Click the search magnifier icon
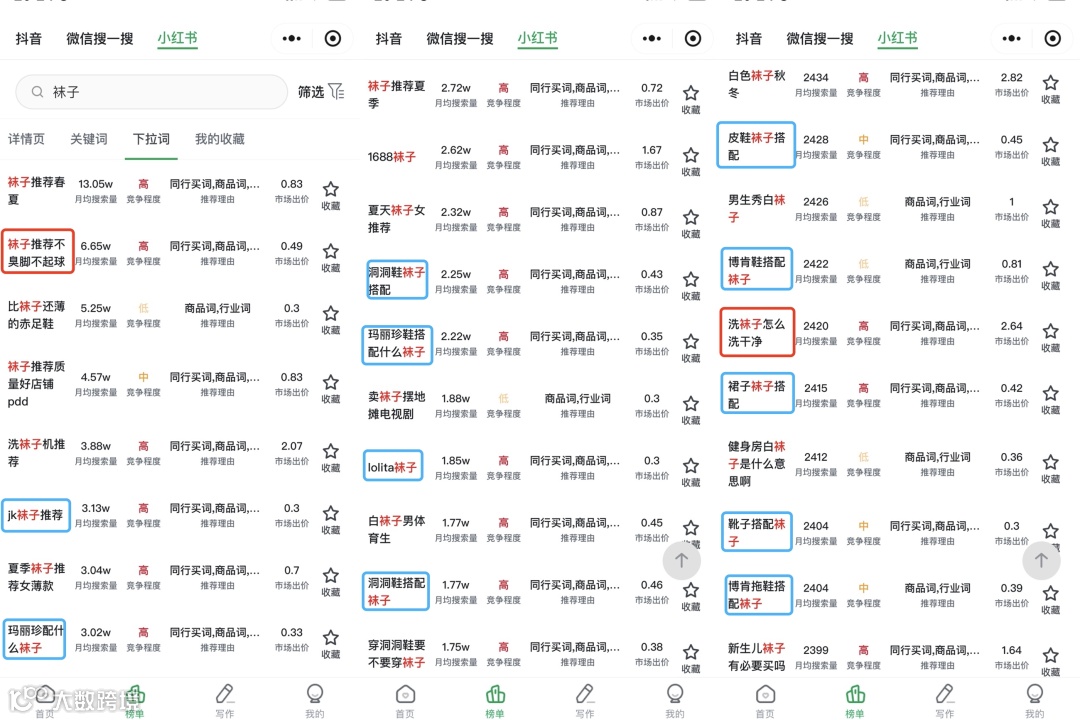 [x=38, y=92]
